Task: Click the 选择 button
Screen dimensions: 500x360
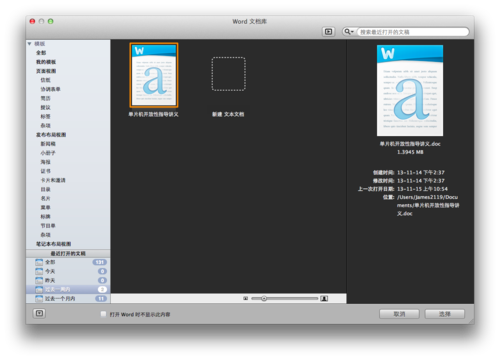Action: tap(445, 314)
